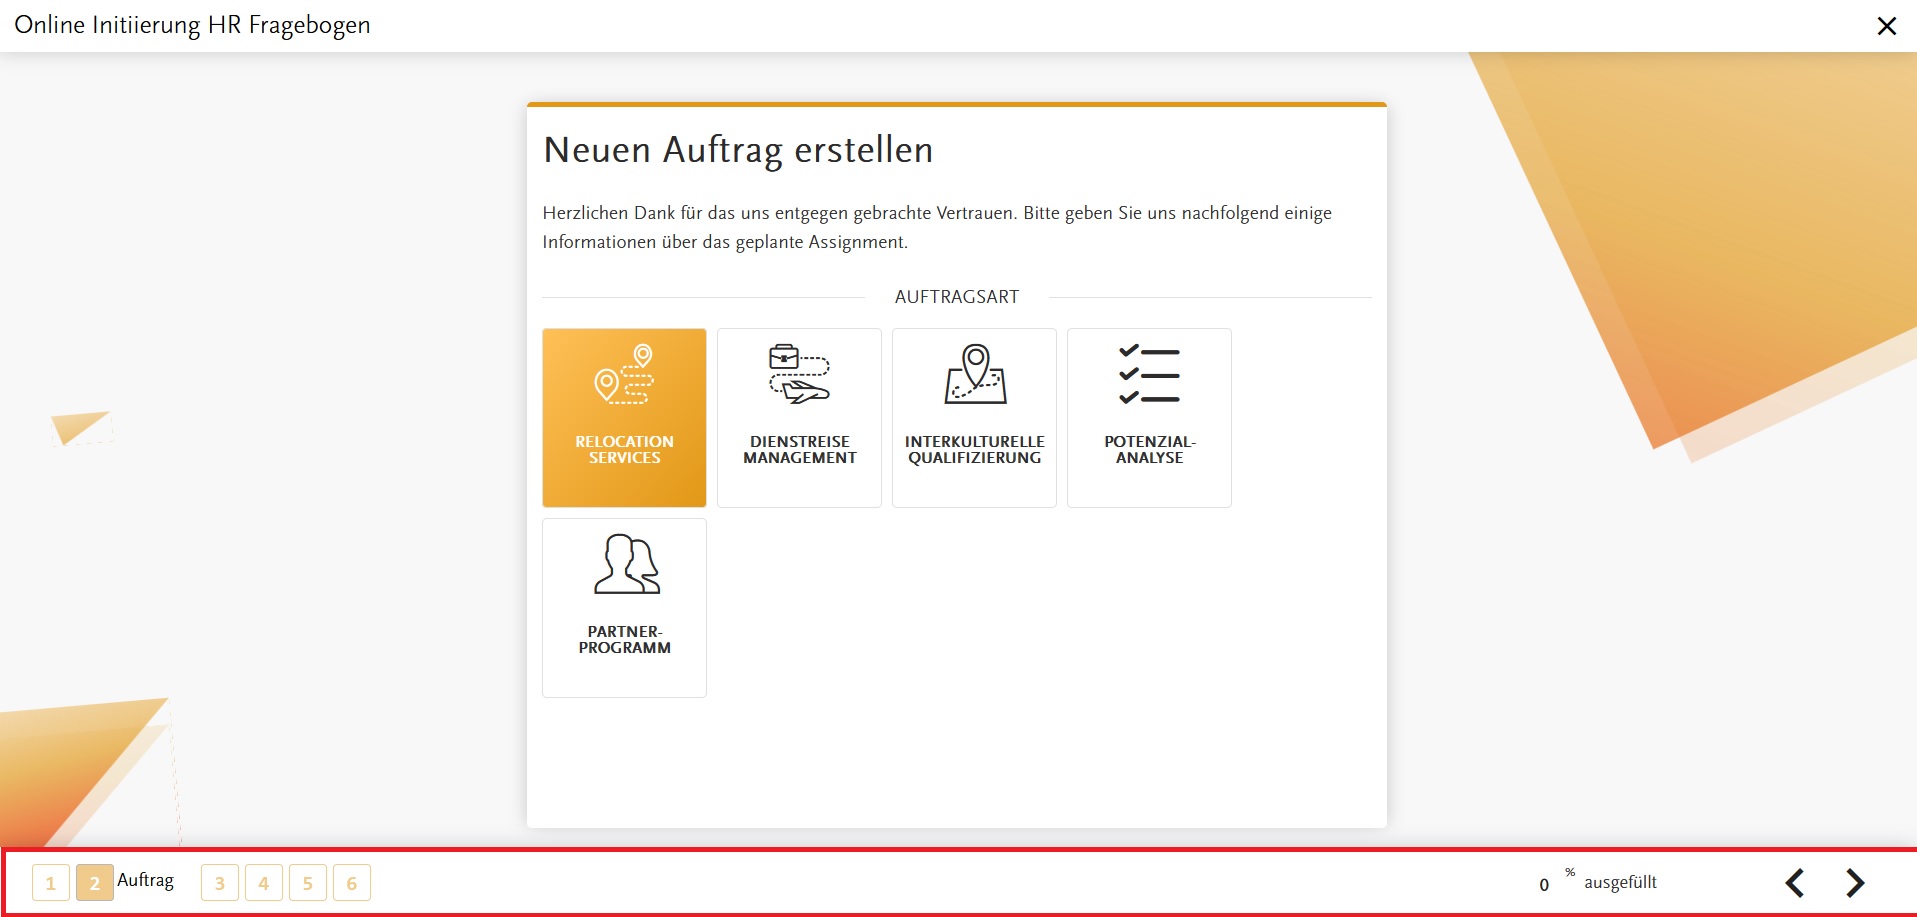Go to the previous page arrow
Viewport: 1917px width, 917px height.
tap(1795, 883)
